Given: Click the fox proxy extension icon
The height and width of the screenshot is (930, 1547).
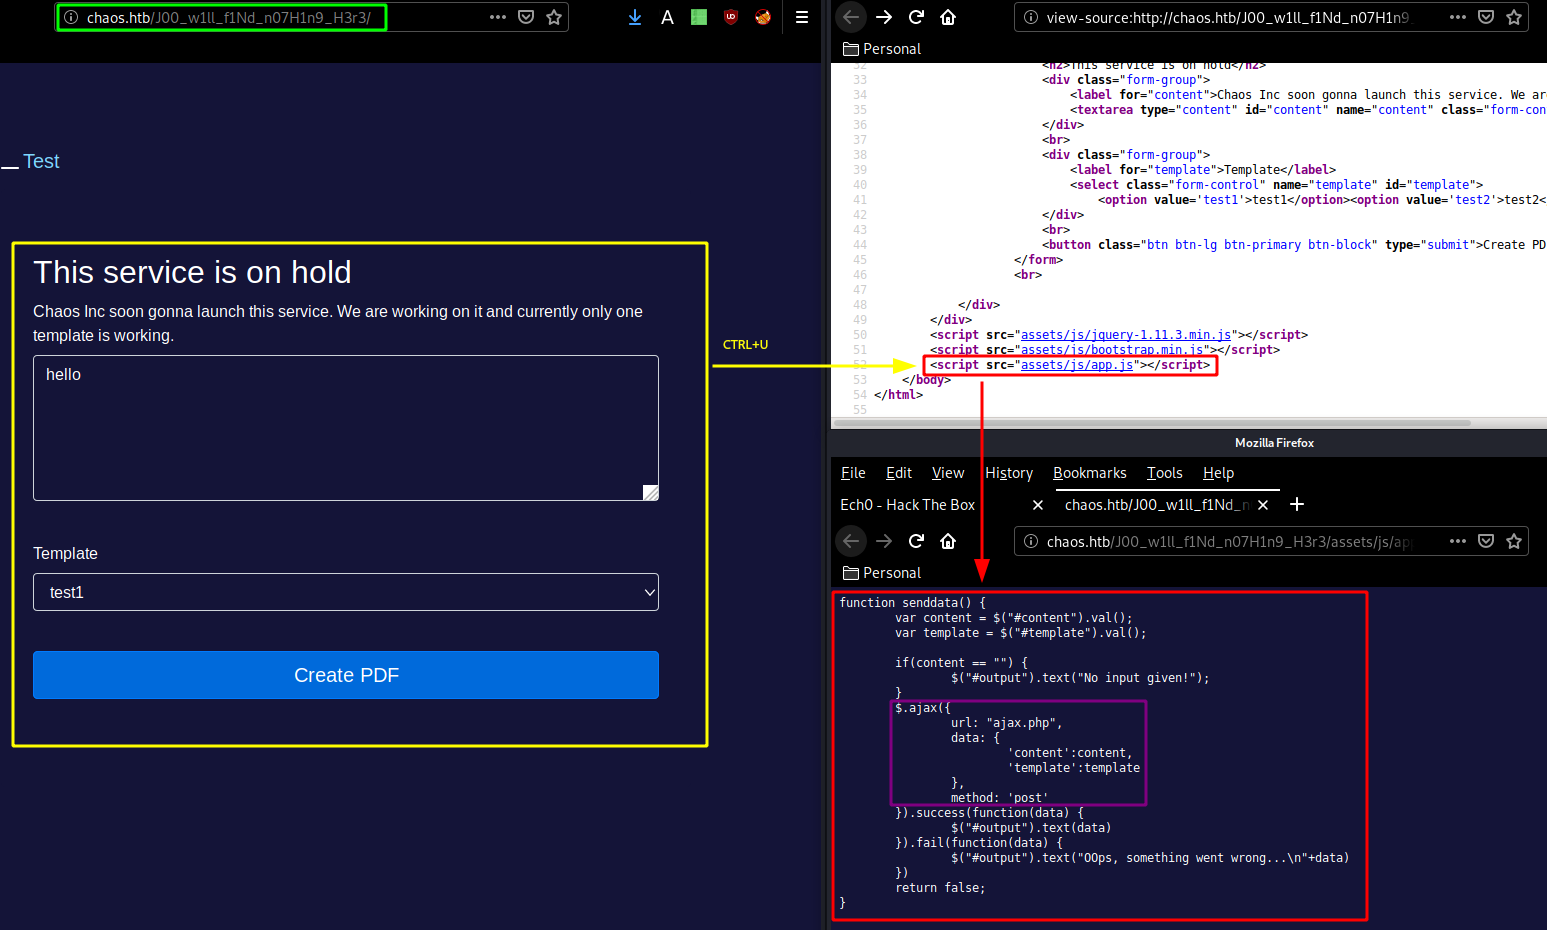Looking at the screenshot, I should [x=763, y=17].
